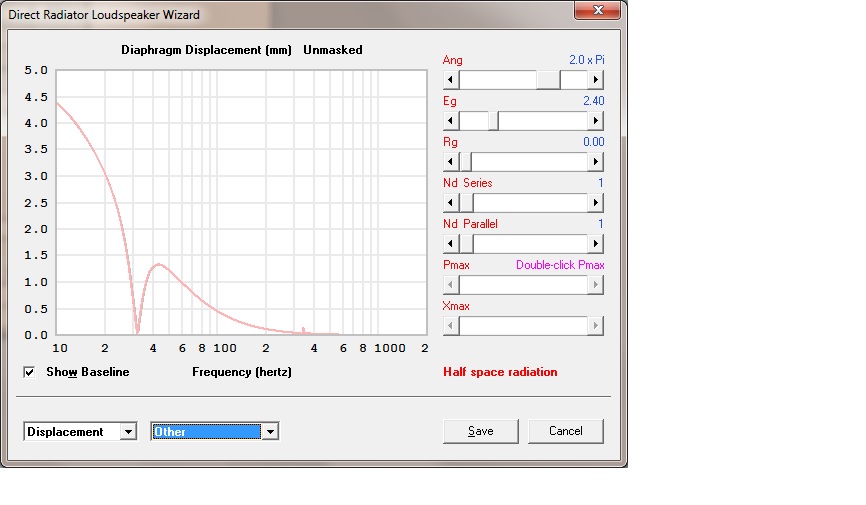The image size is (866, 505).
Task: Increase Nd Series with right arrow
Action: point(595,202)
